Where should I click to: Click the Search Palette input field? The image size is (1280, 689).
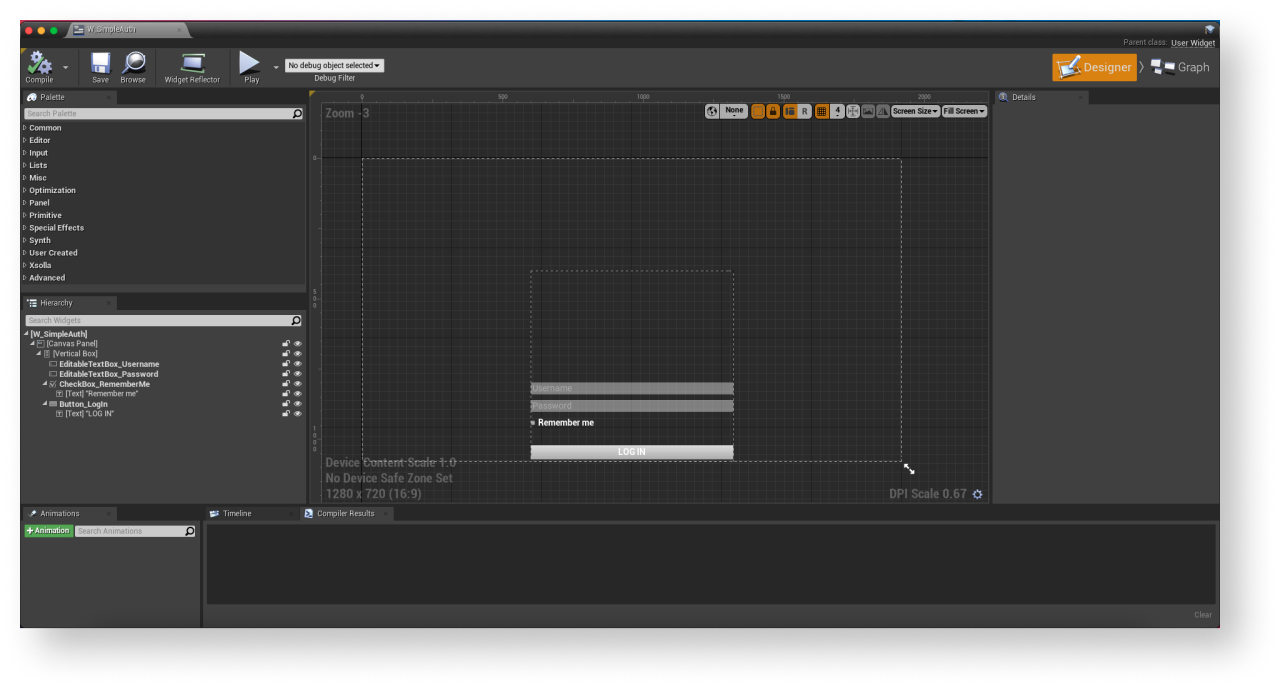(158, 114)
